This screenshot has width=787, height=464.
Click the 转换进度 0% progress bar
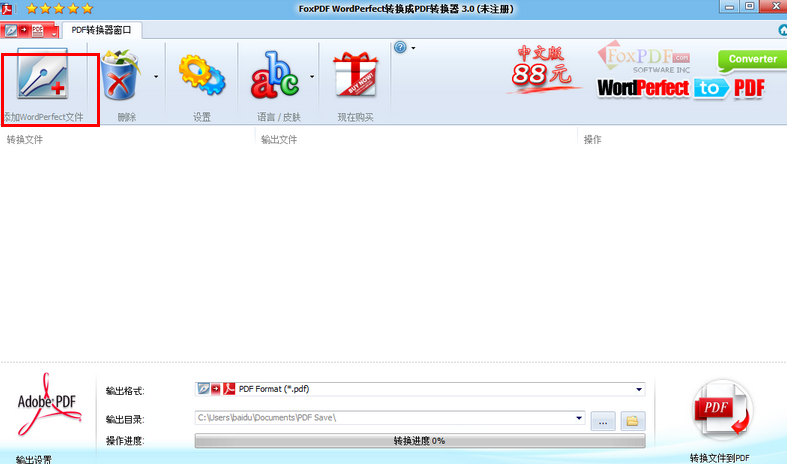tap(420, 441)
